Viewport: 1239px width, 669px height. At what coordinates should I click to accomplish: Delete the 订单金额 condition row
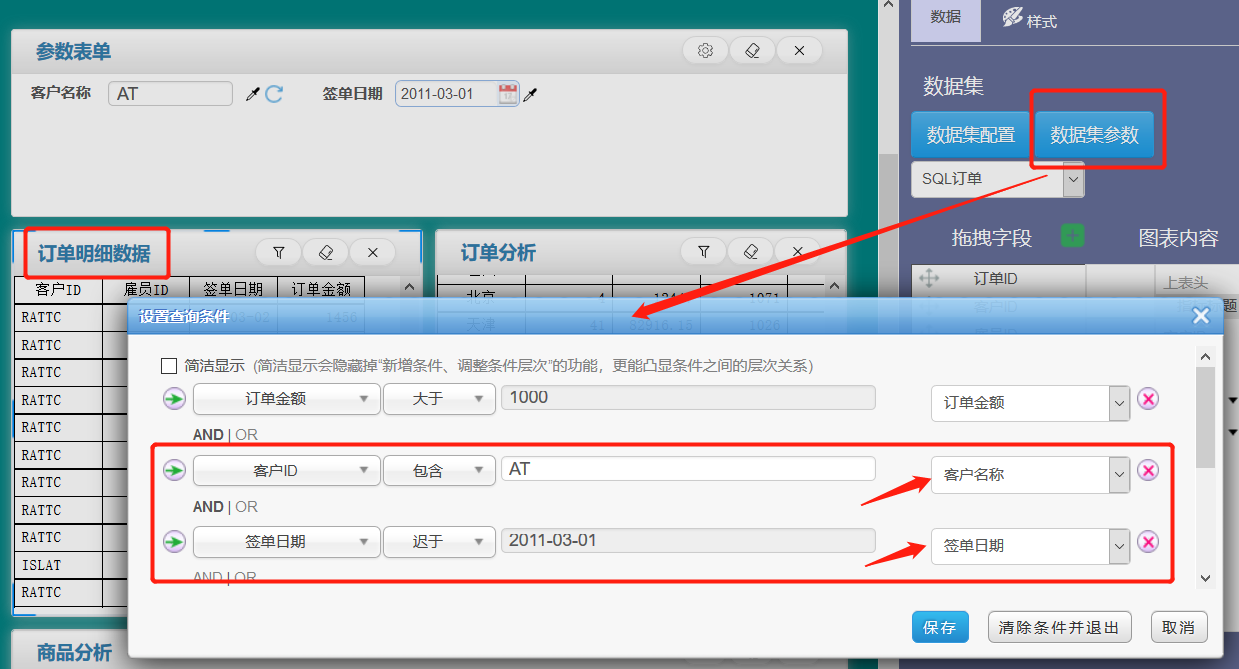tap(1148, 399)
